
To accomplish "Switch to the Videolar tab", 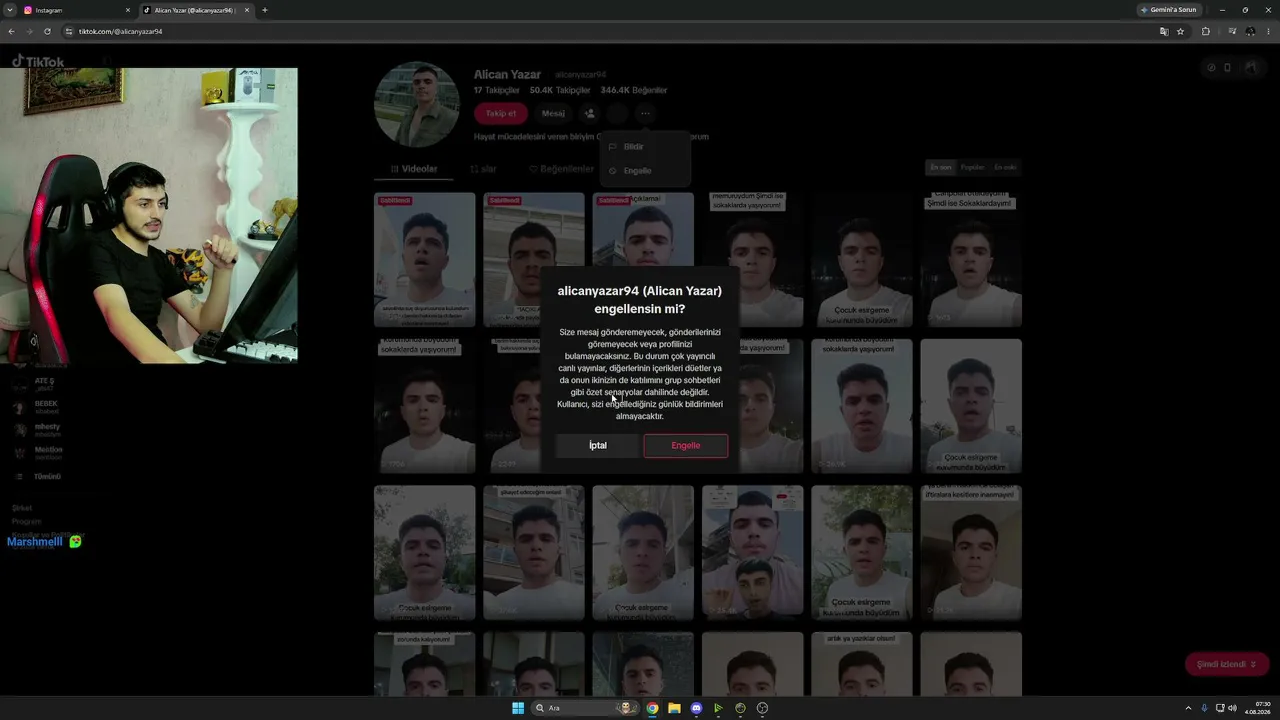I will tap(414, 169).
